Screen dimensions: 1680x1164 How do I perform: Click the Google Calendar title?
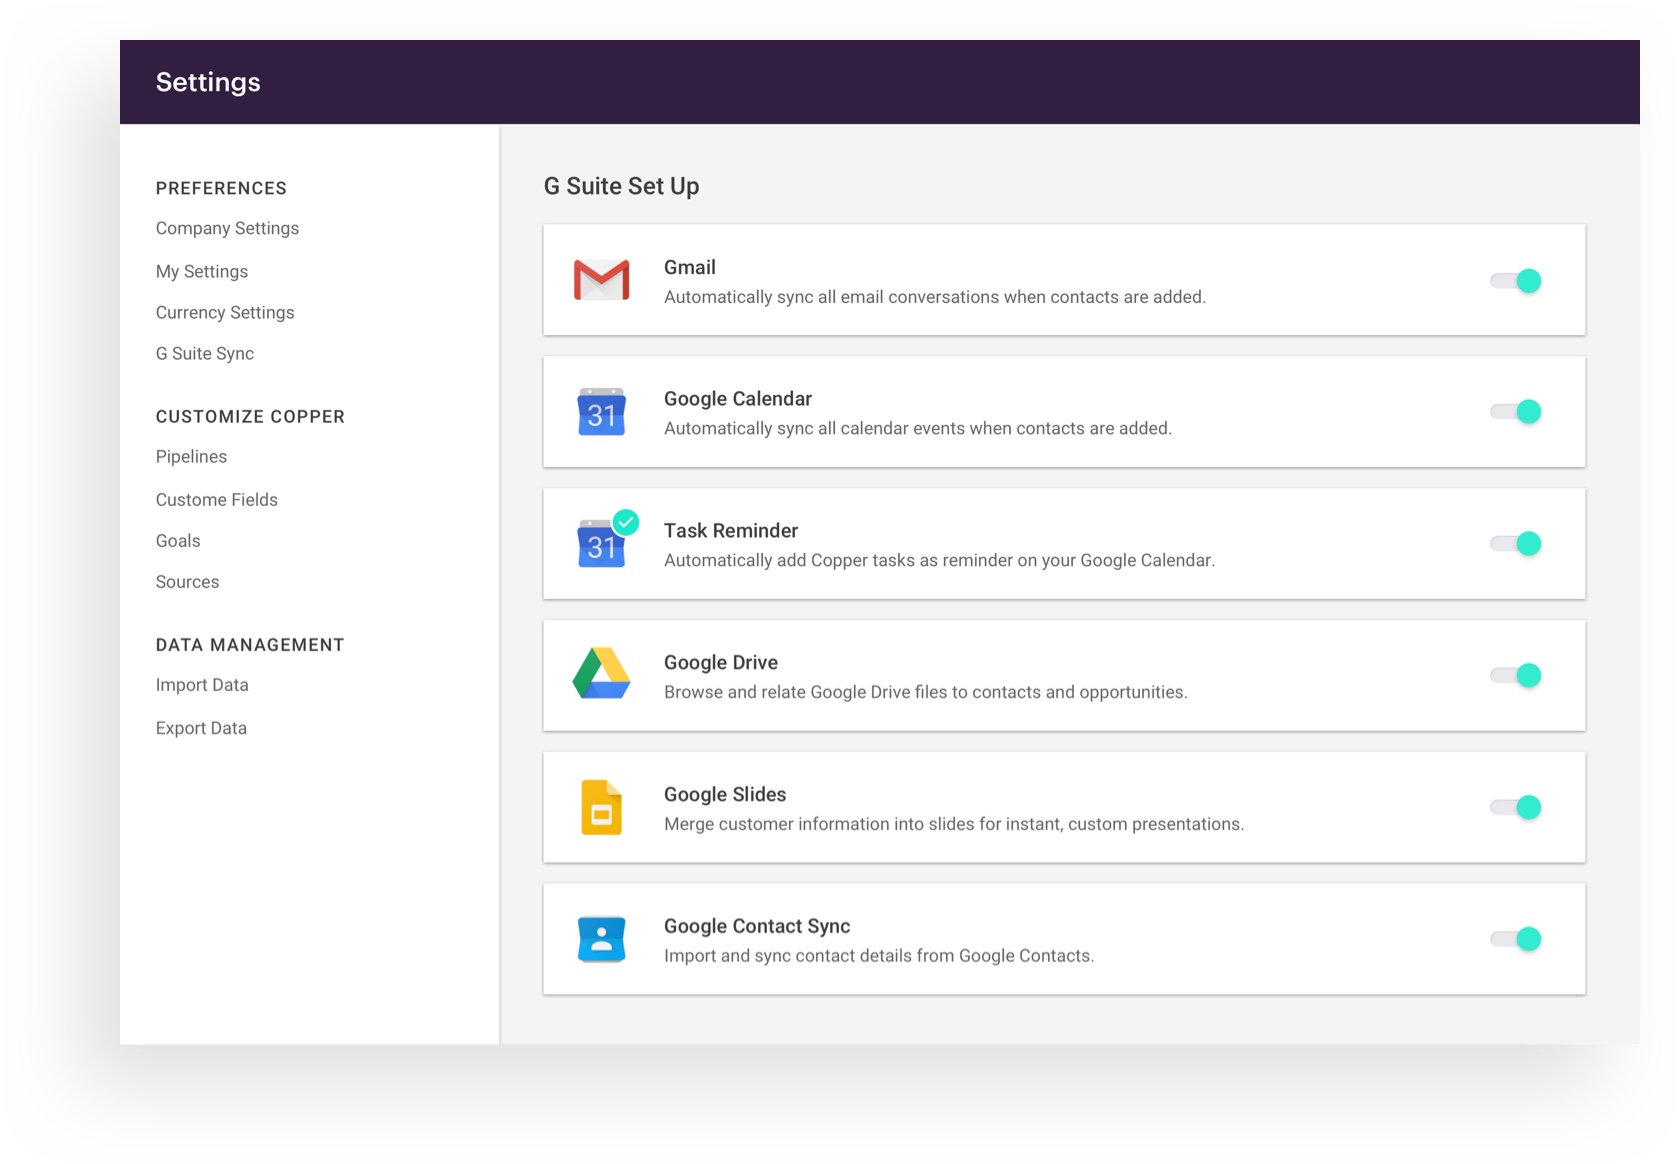(x=738, y=399)
